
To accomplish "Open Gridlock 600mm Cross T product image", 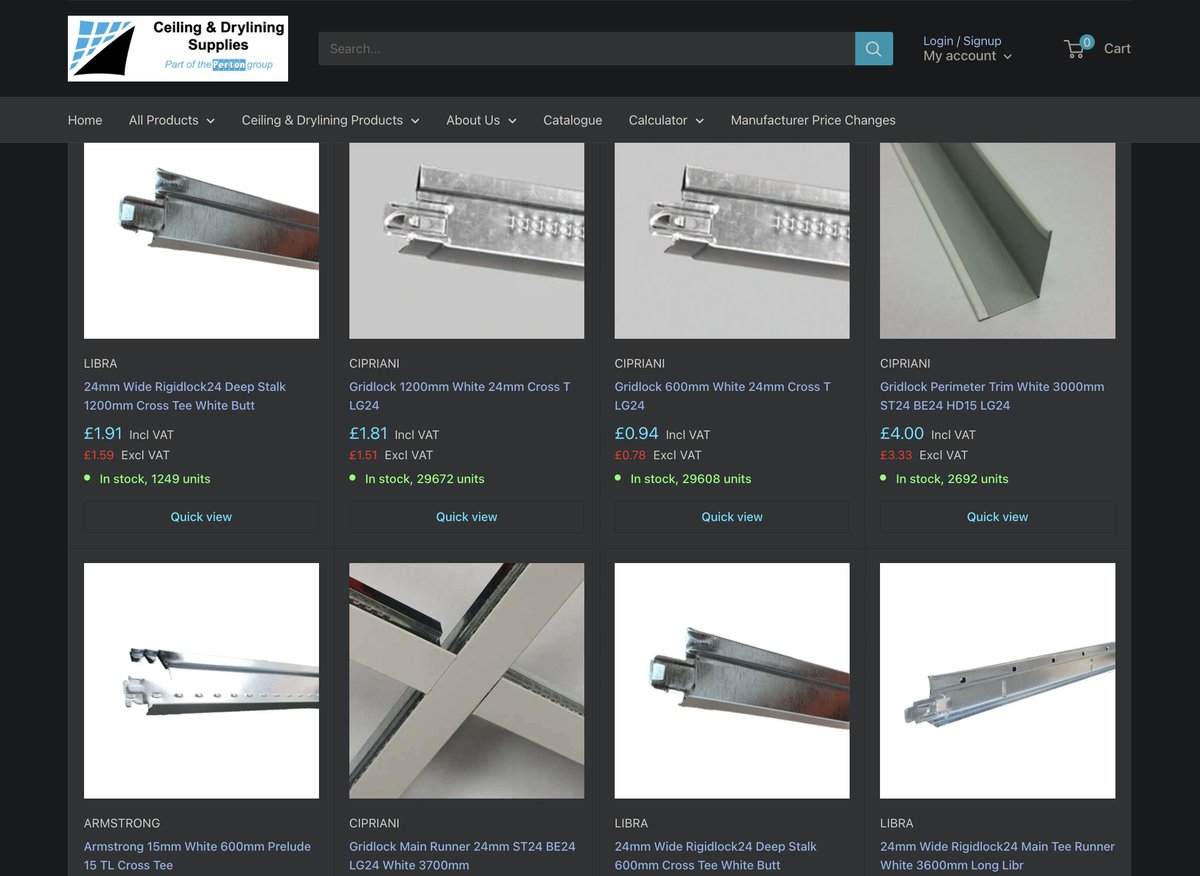I will click(732, 240).
